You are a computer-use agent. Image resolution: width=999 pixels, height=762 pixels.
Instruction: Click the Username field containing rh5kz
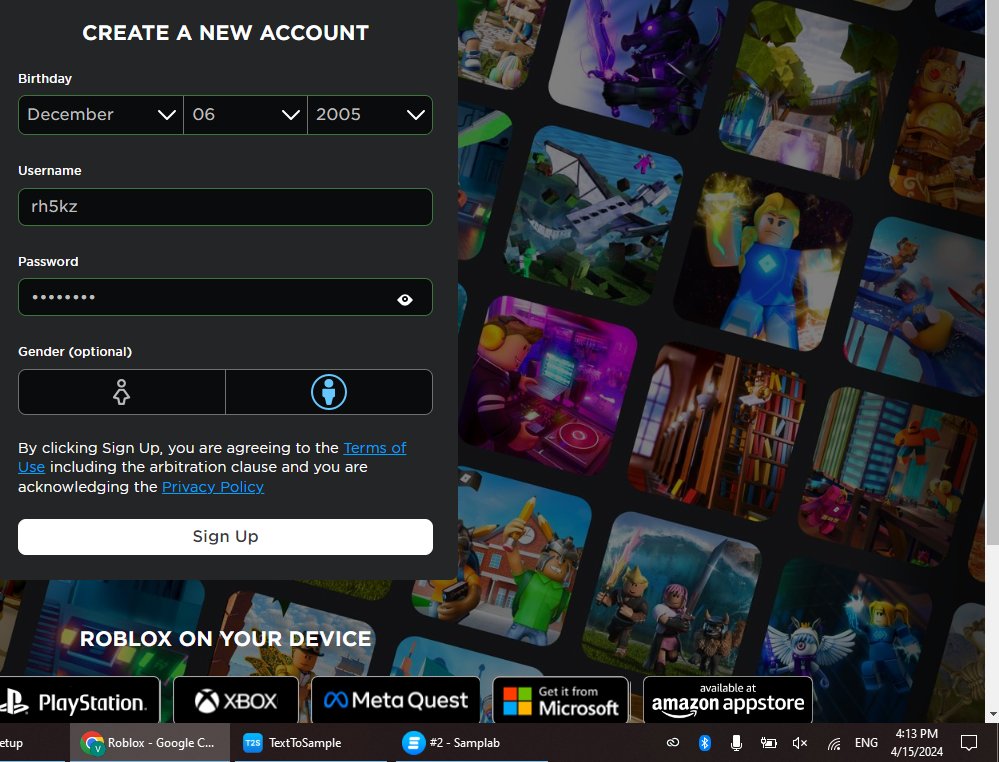pos(226,206)
